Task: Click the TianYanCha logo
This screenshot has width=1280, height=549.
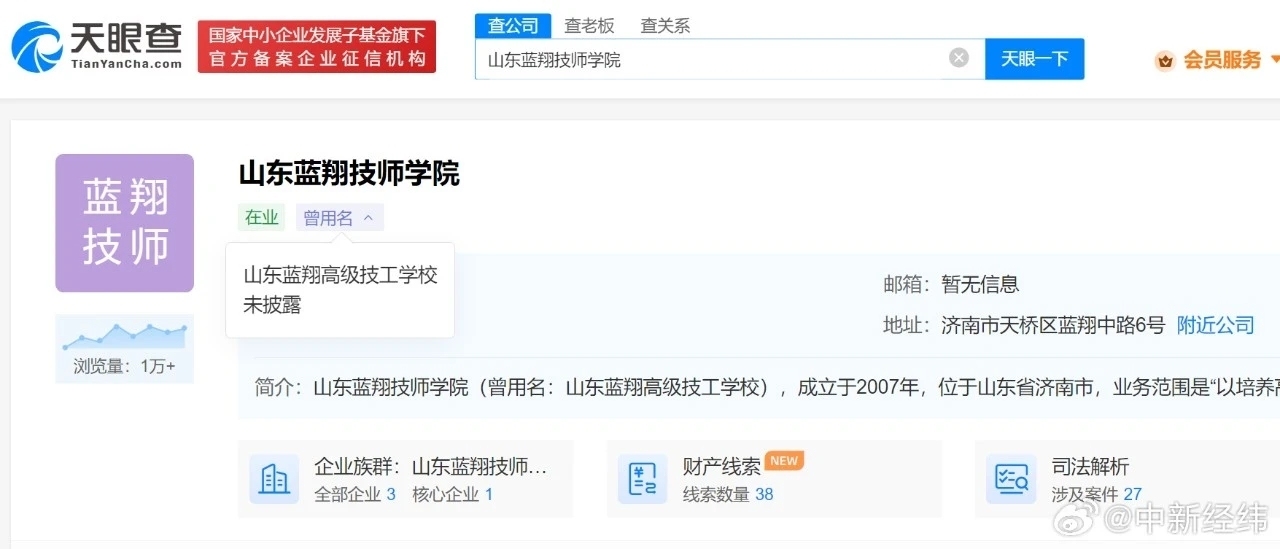Action: coord(96,46)
